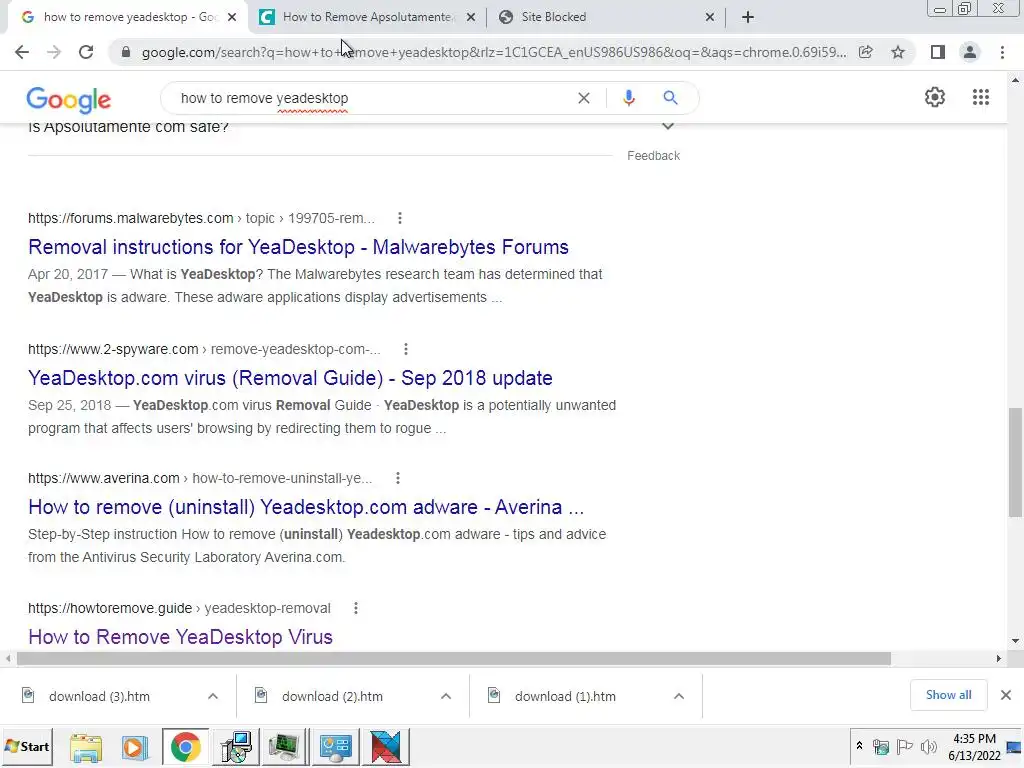Bookmark this page with the star icon
The image size is (1024, 768).
898,52
